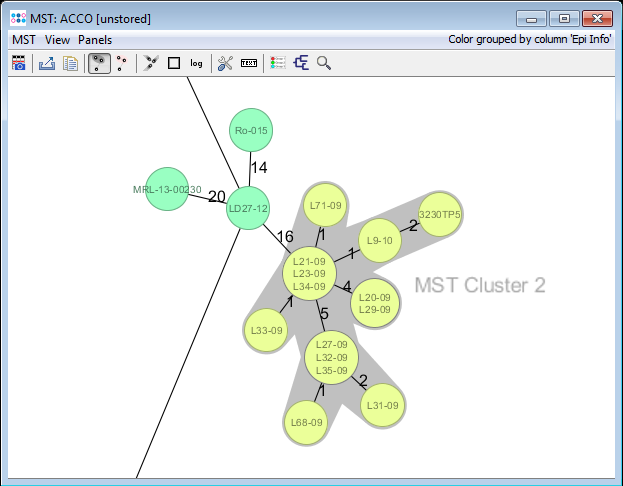Image resolution: width=623 pixels, height=486 pixels.
Task: Open the cut branch scissors tool
Action: pyautogui.click(x=225, y=63)
